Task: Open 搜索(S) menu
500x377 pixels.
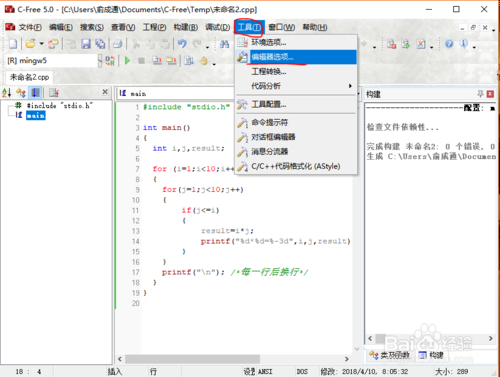Action: tap(92, 27)
